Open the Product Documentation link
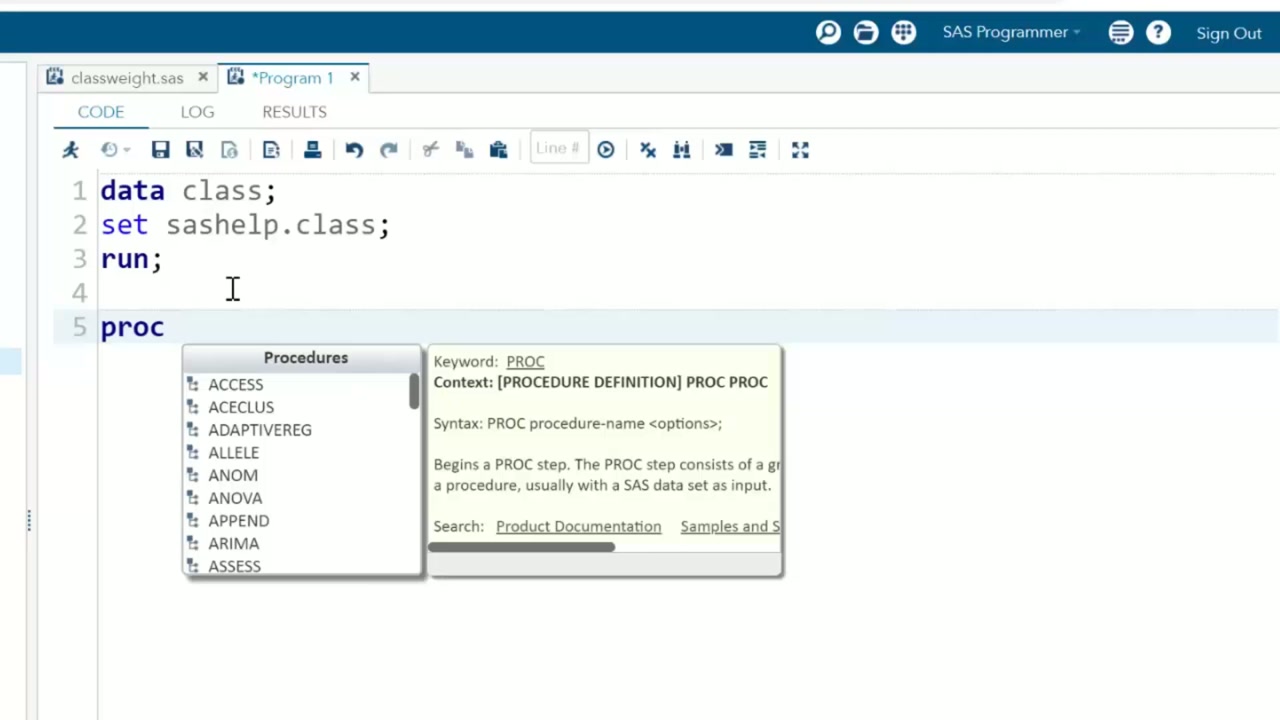The height and width of the screenshot is (720, 1280). 578,526
